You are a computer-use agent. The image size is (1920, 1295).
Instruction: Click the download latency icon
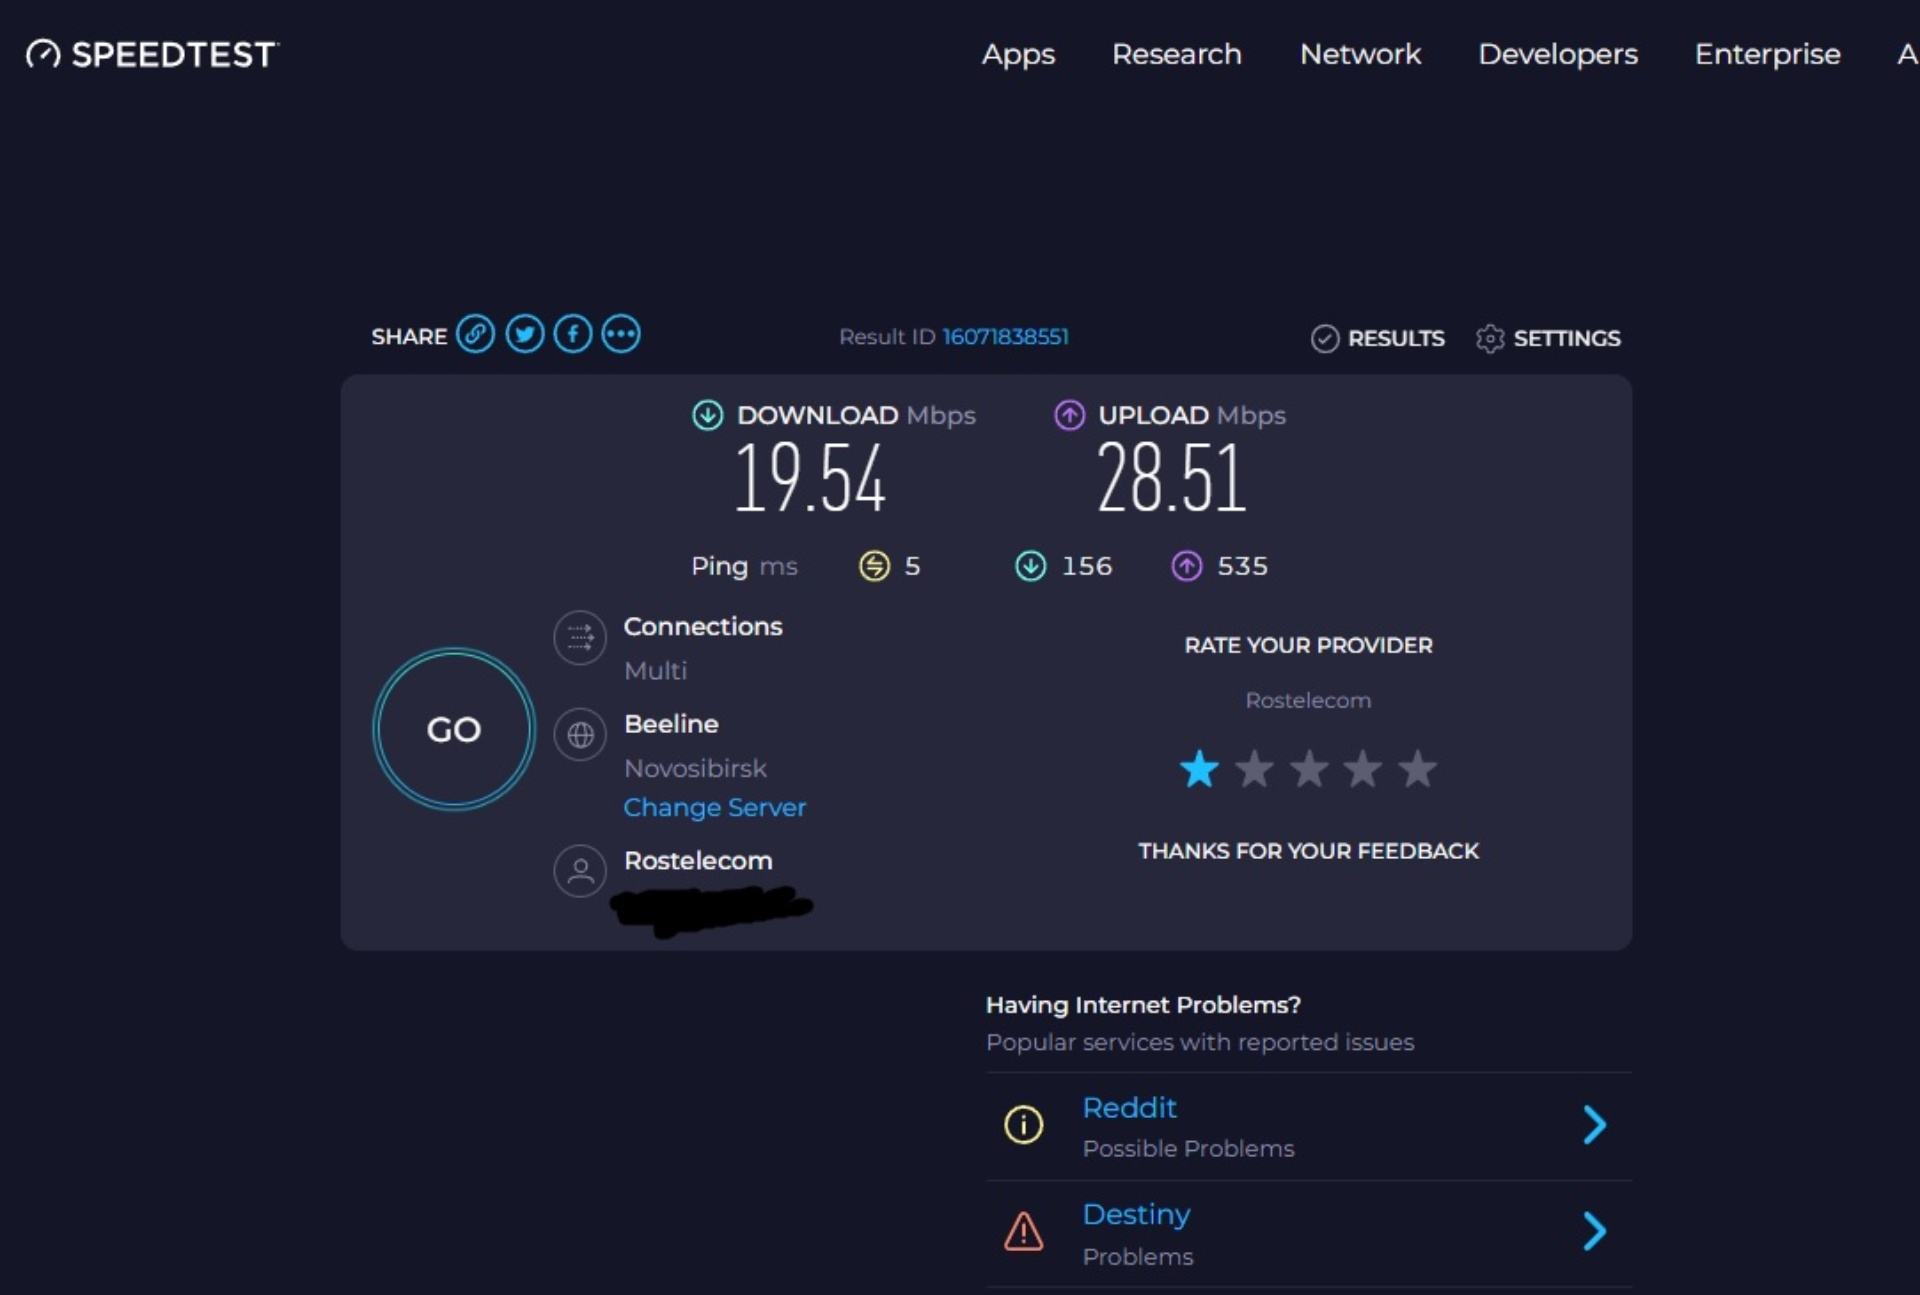(x=1031, y=566)
